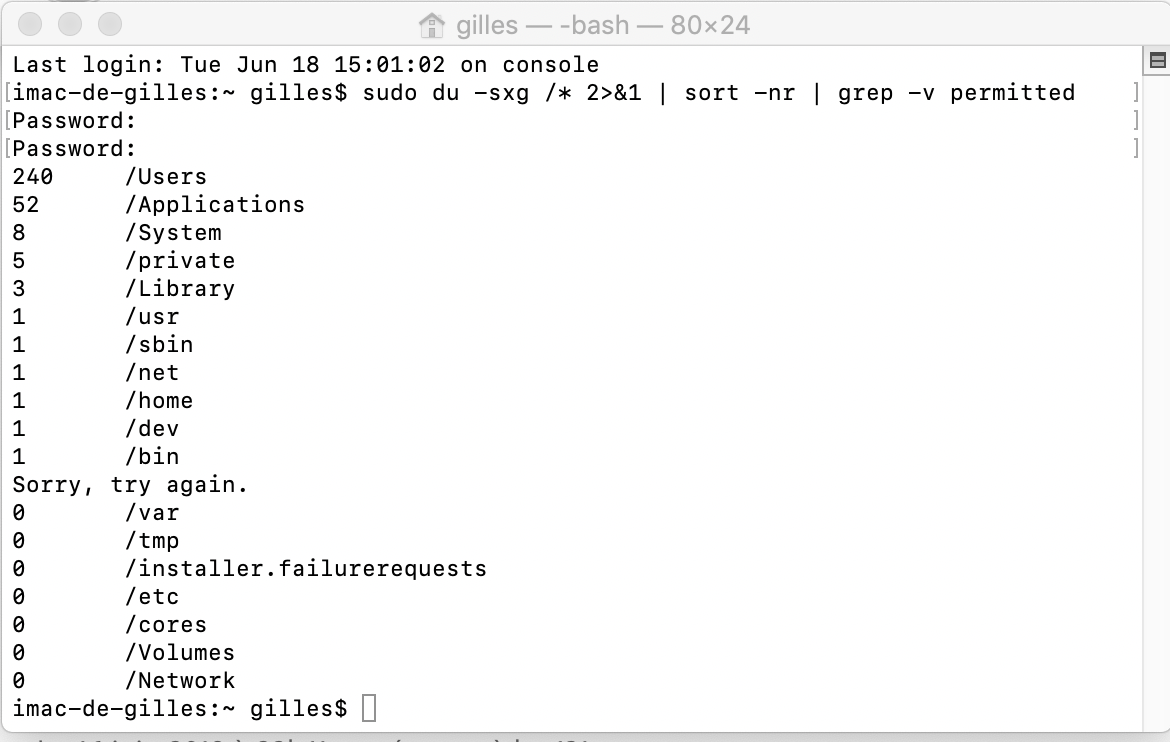Click the split pane icon at top right
The height and width of the screenshot is (742, 1170).
(x=1157, y=62)
